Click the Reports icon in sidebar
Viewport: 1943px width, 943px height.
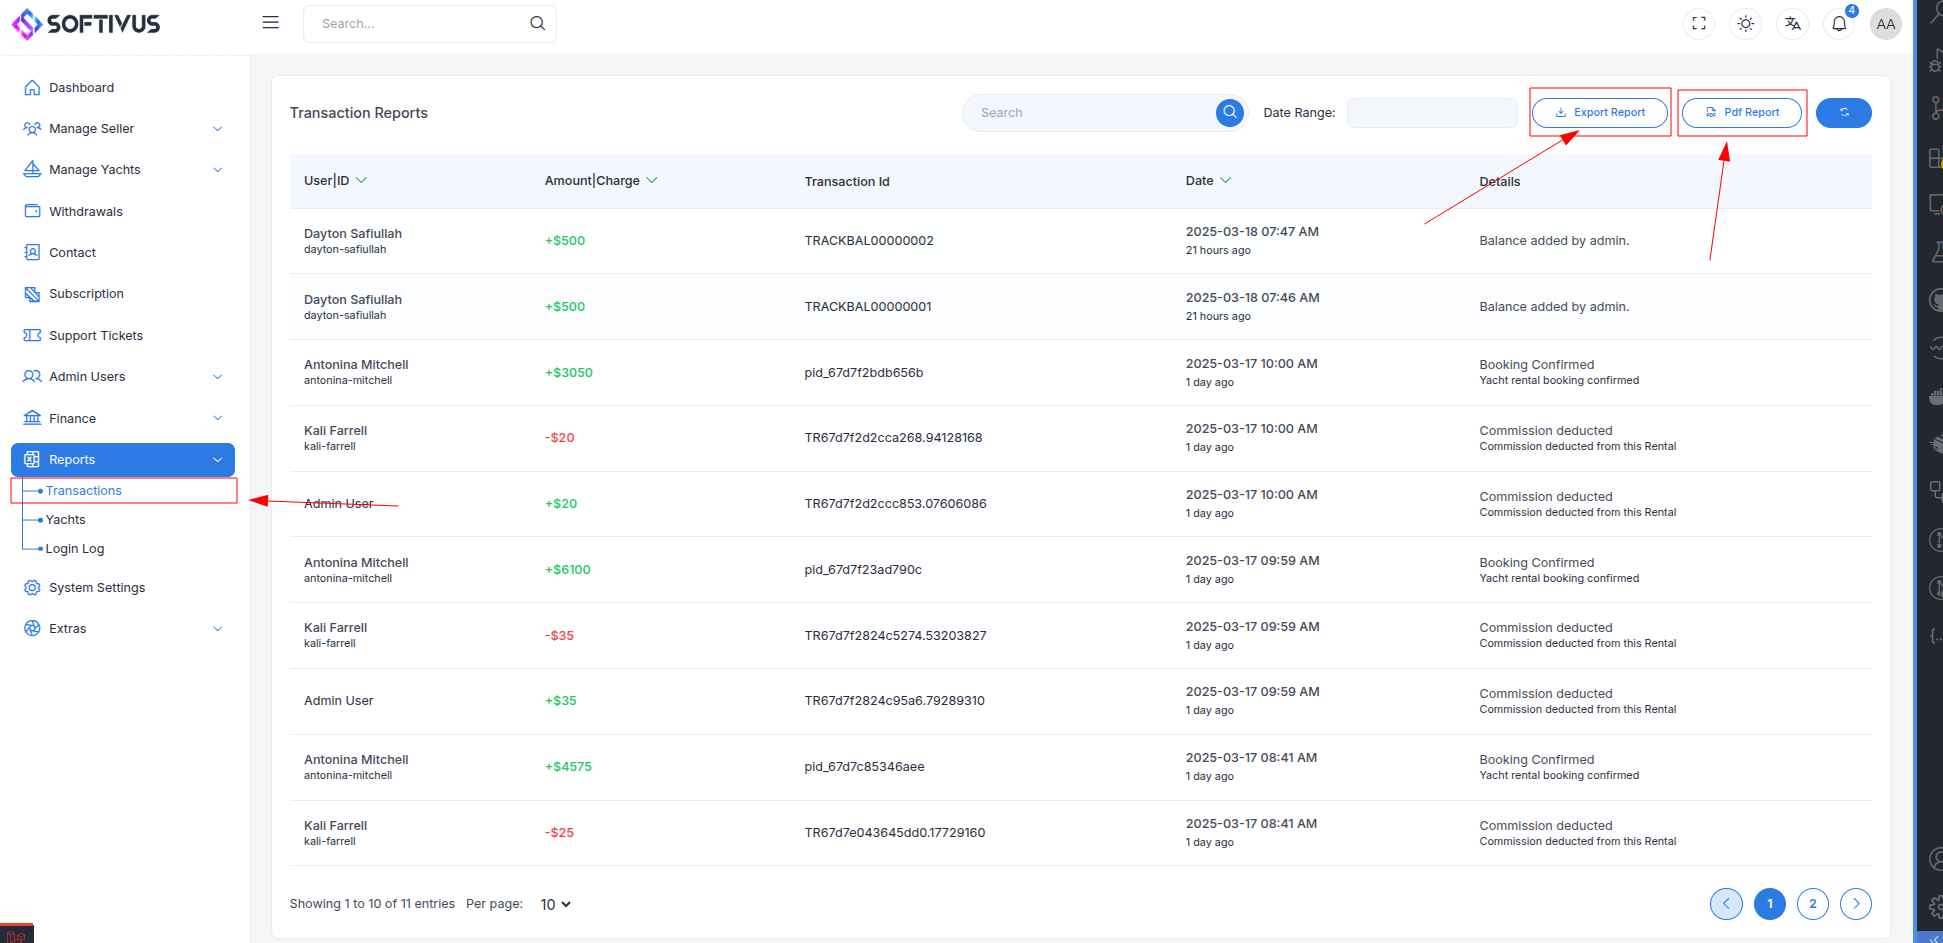[32, 459]
